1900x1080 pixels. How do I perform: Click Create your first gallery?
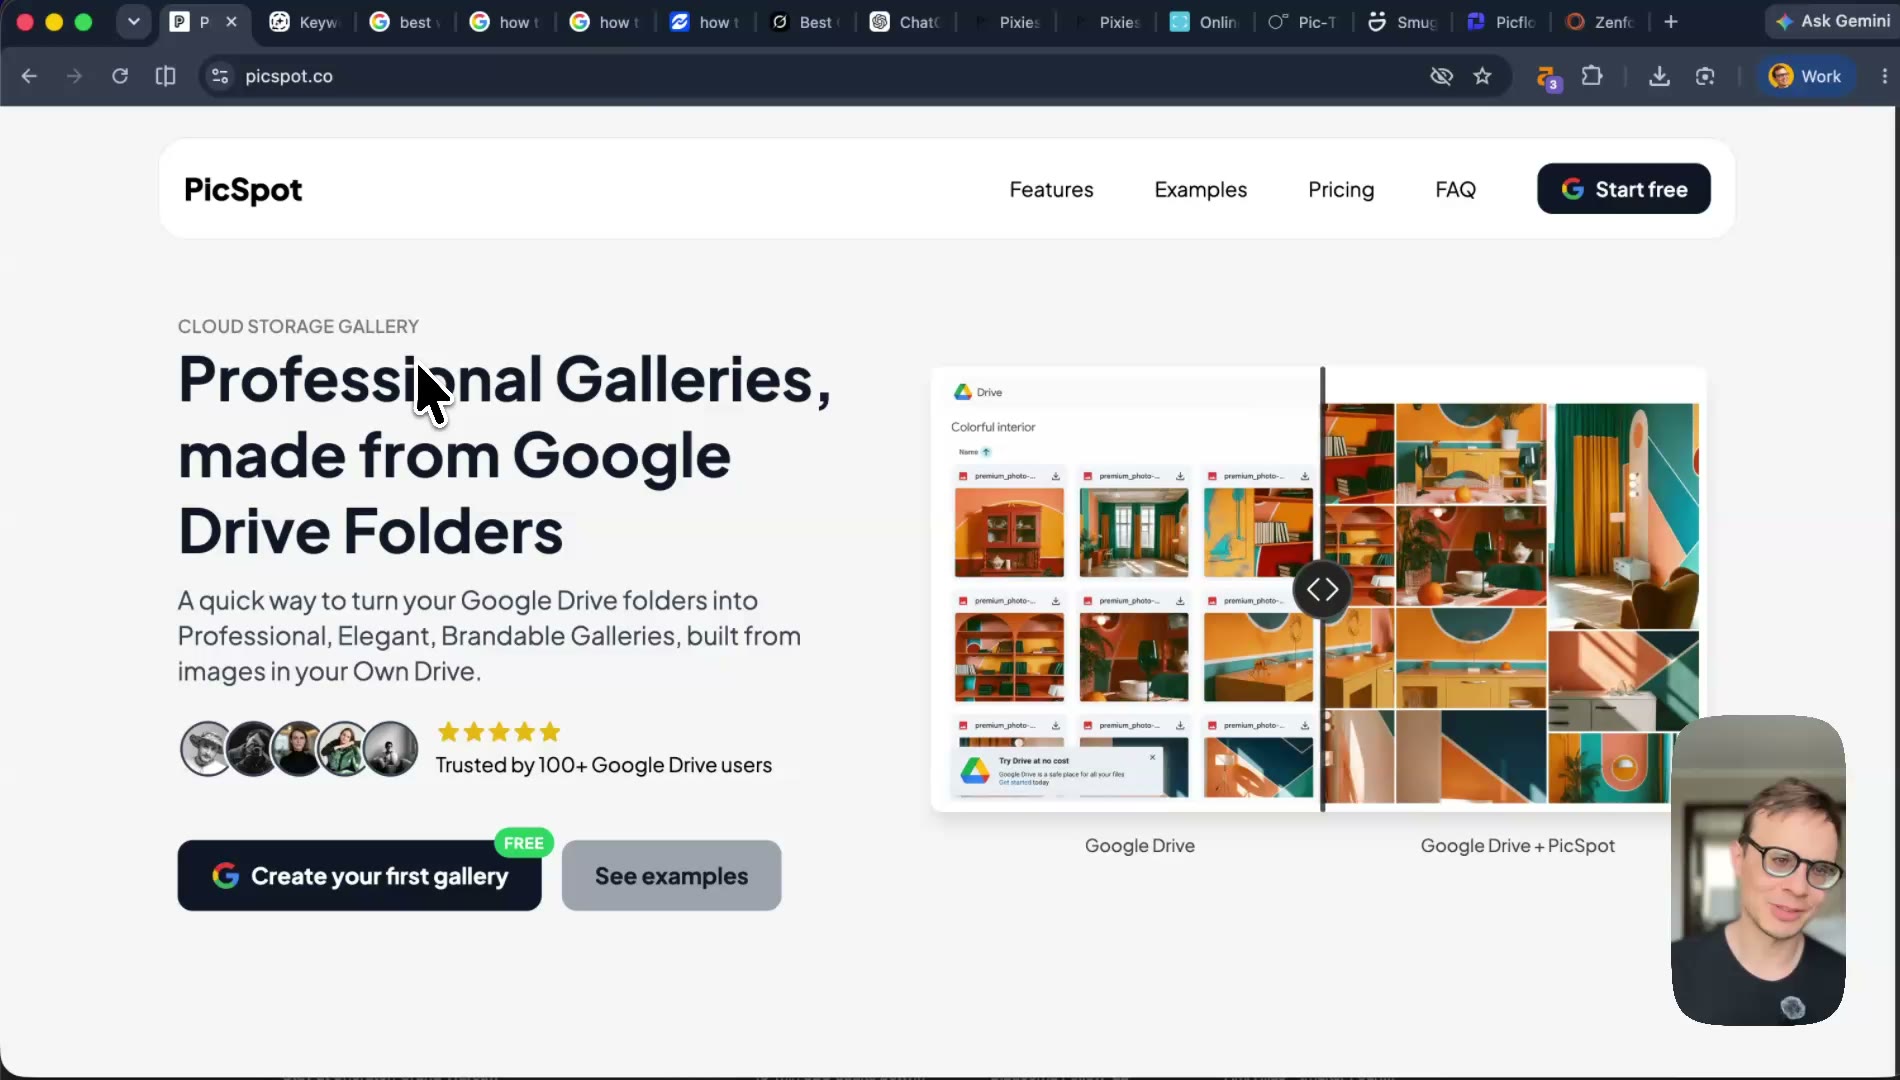(359, 875)
